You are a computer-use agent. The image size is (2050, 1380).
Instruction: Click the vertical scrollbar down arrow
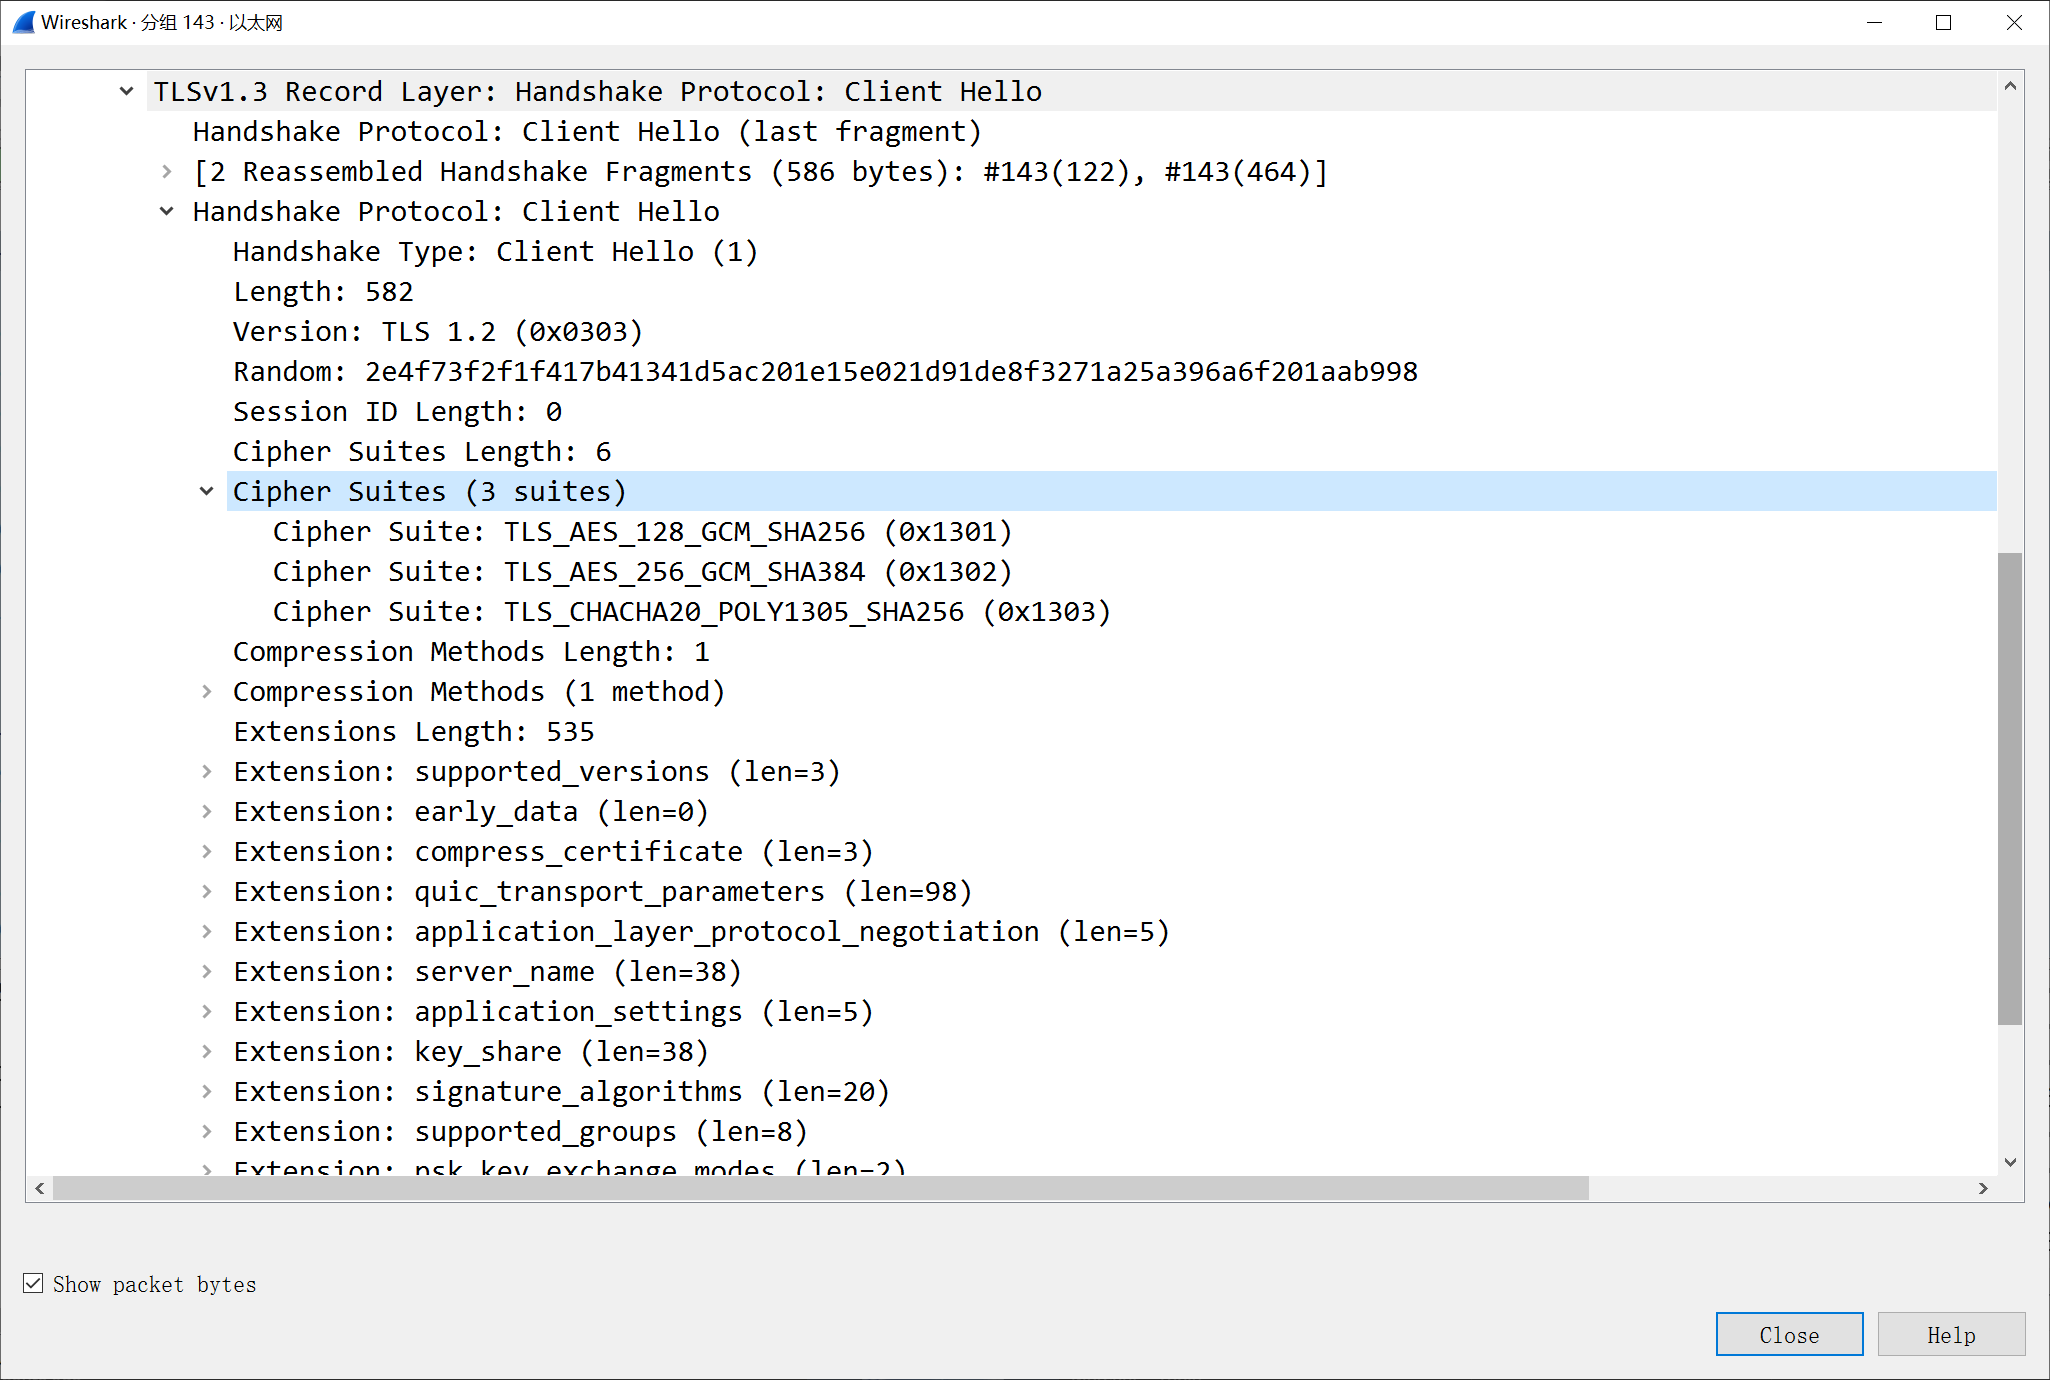pos(2010,1162)
